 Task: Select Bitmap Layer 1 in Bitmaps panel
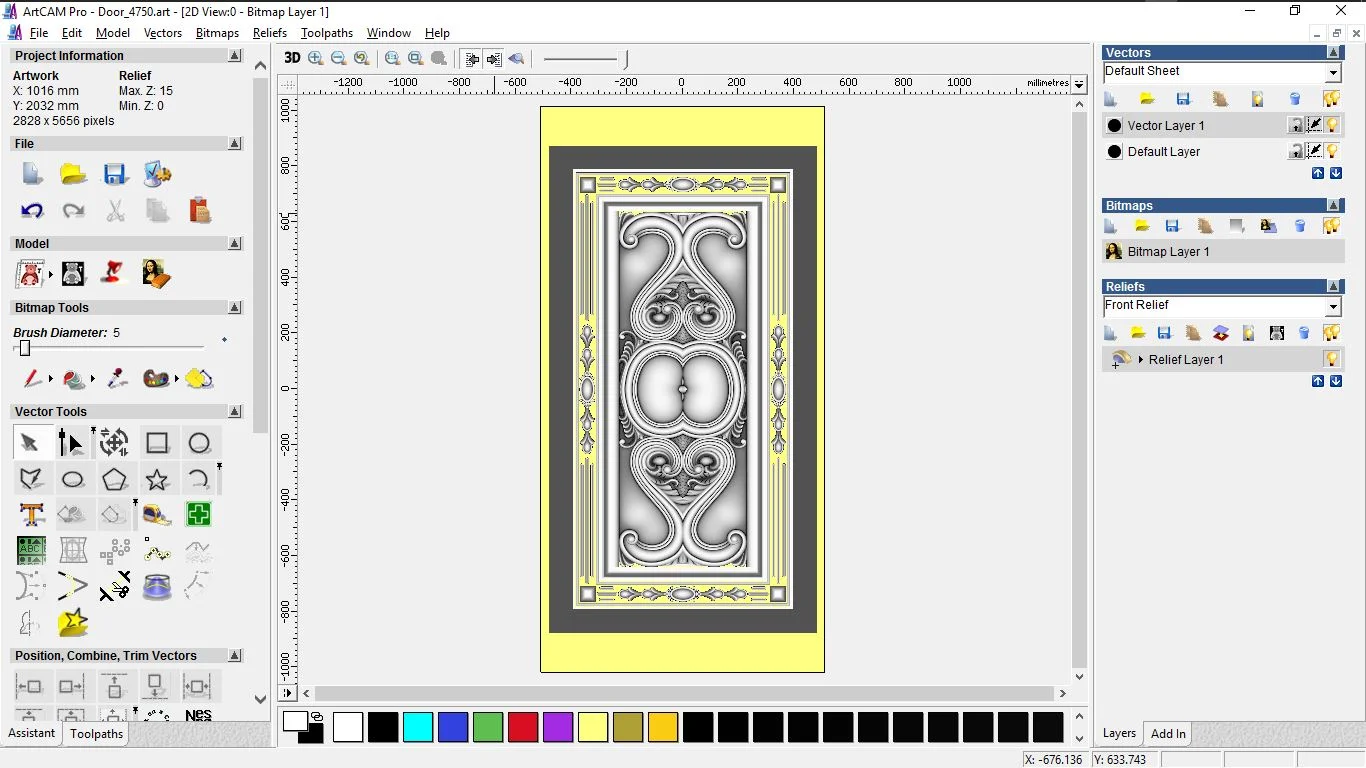[1168, 252]
